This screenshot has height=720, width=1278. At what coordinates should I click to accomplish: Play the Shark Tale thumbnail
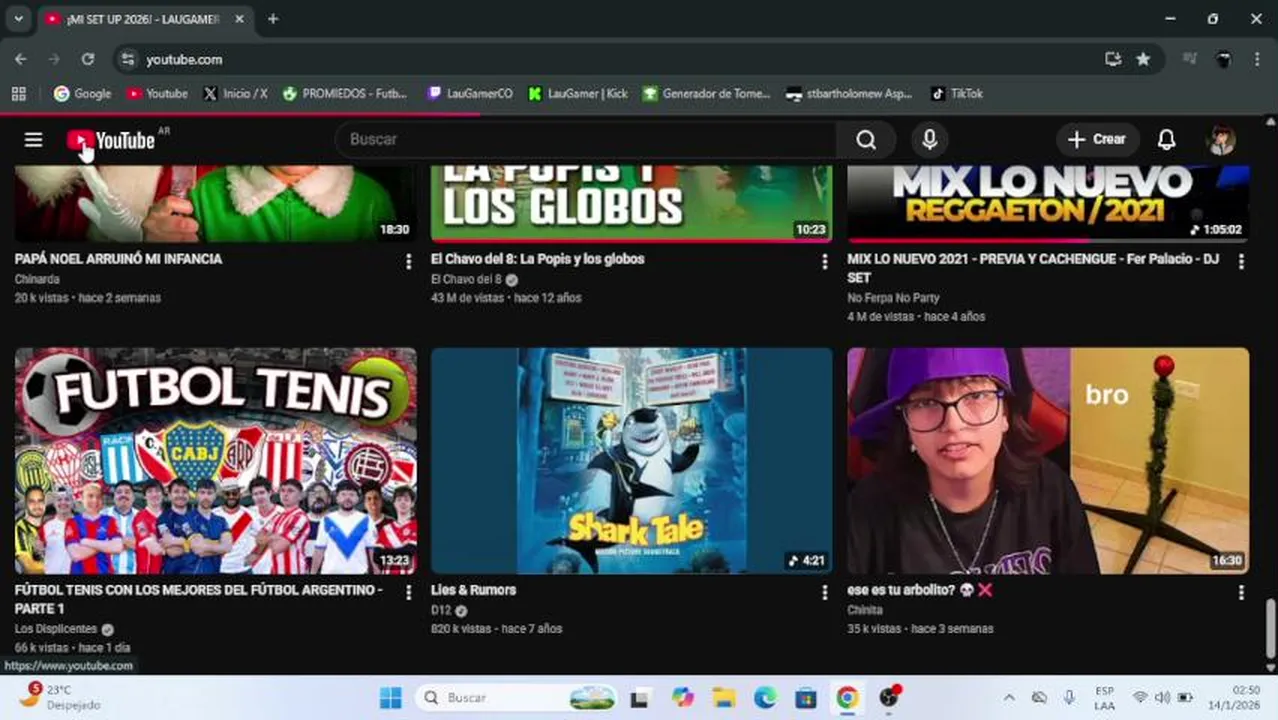coord(632,461)
